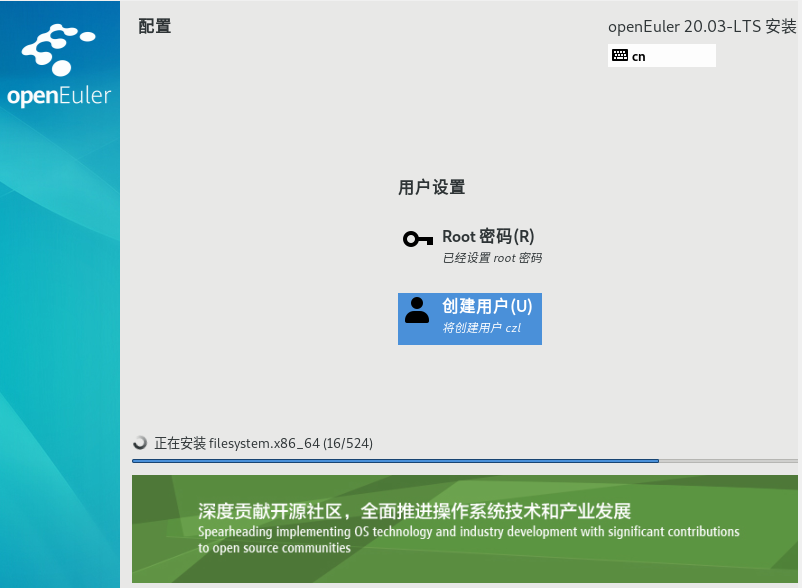The height and width of the screenshot is (588, 802).
Task: Click the green promotional banner
Action: point(464,529)
